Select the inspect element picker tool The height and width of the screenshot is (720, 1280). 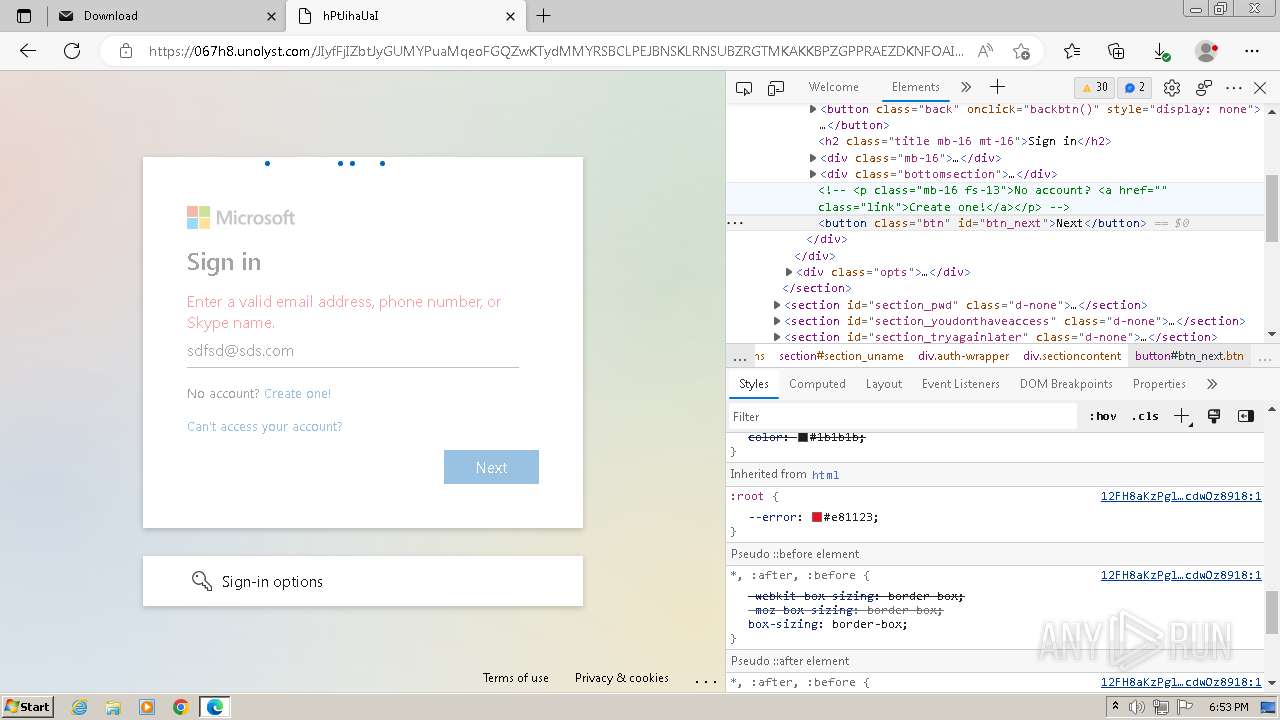(744, 88)
